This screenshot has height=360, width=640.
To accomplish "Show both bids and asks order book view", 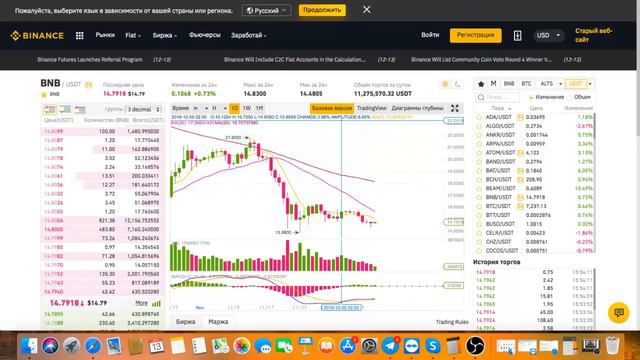I will 50,109.
